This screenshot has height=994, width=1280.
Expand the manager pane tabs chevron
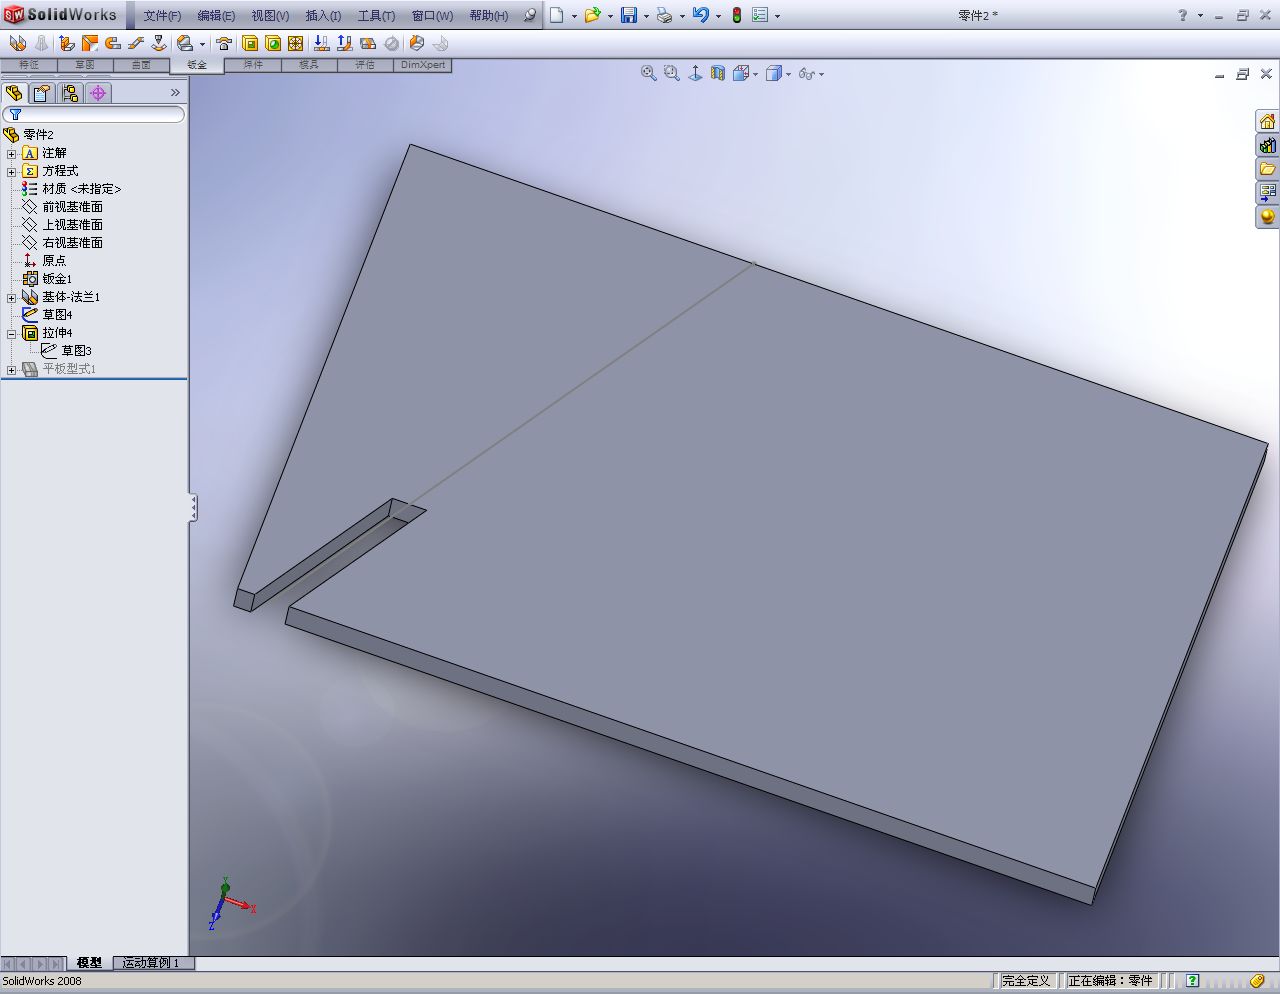pos(175,93)
